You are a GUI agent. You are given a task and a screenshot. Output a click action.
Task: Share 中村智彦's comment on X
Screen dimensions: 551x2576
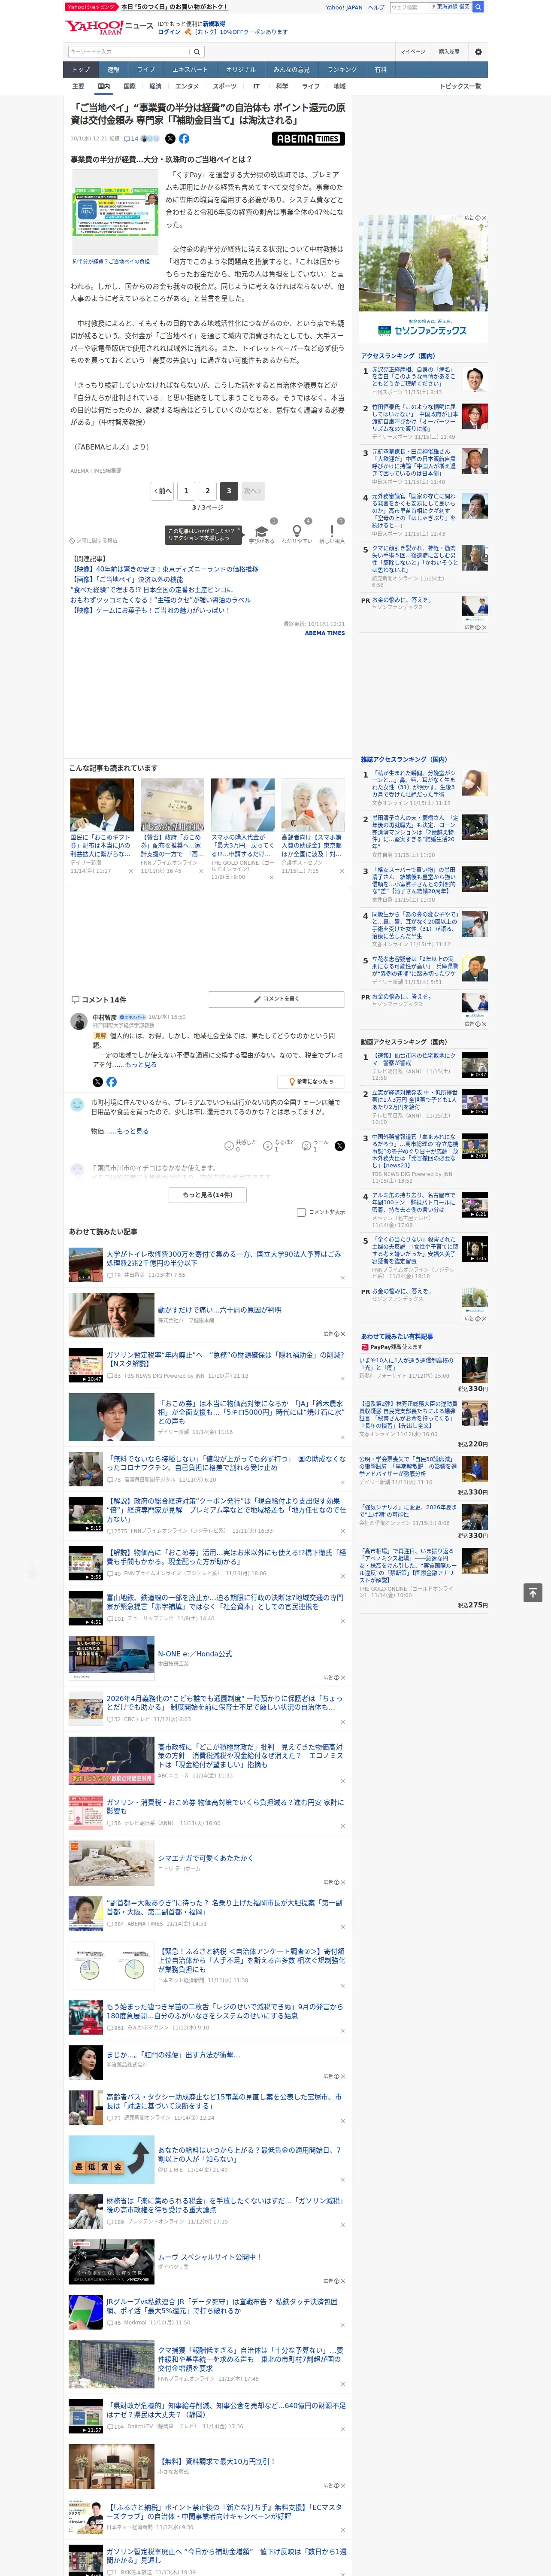pyautogui.click(x=97, y=1081)
